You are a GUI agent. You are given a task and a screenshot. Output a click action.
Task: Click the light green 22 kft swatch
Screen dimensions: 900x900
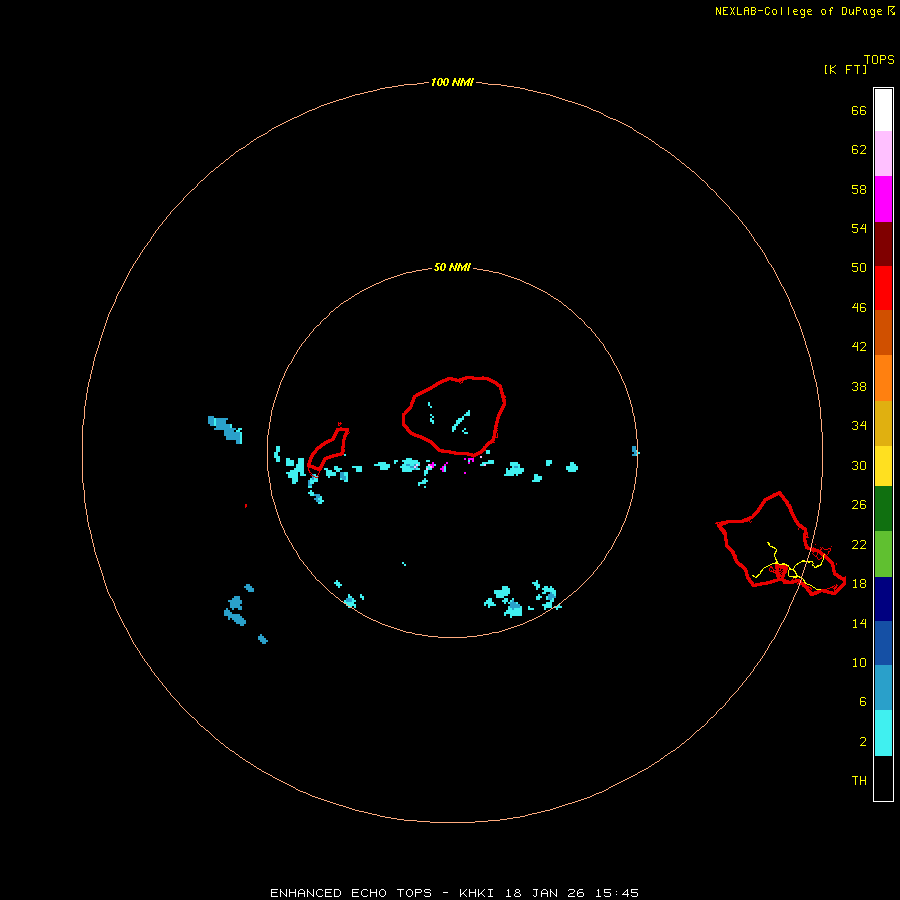[x=883, y=554]
